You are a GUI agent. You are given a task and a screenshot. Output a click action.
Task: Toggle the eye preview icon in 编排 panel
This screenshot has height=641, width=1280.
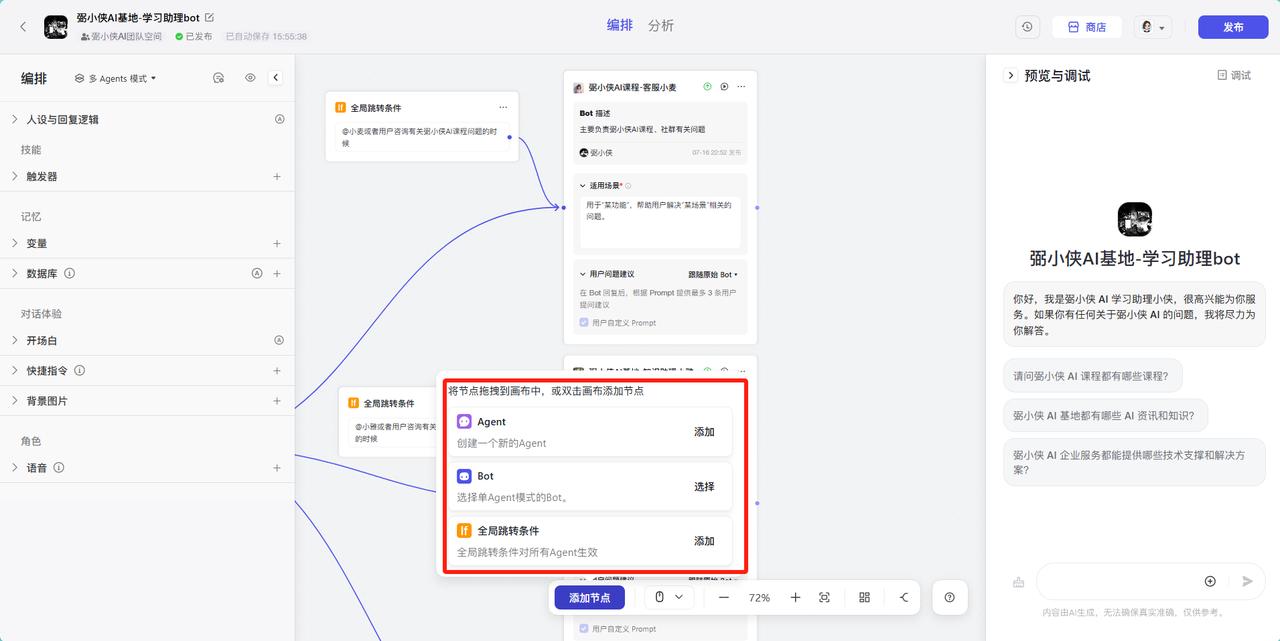coord(250,78)
